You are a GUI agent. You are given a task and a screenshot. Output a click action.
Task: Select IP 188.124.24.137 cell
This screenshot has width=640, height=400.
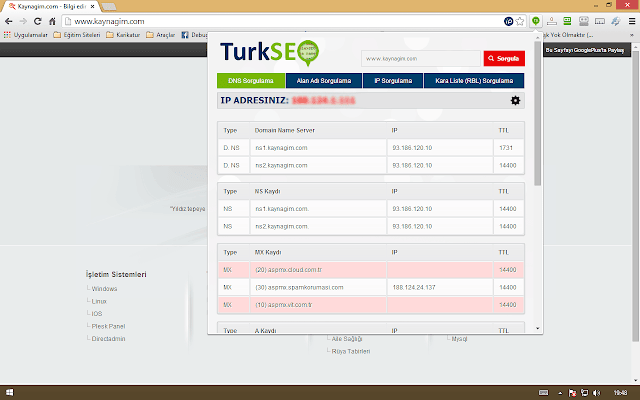[440, 287]
